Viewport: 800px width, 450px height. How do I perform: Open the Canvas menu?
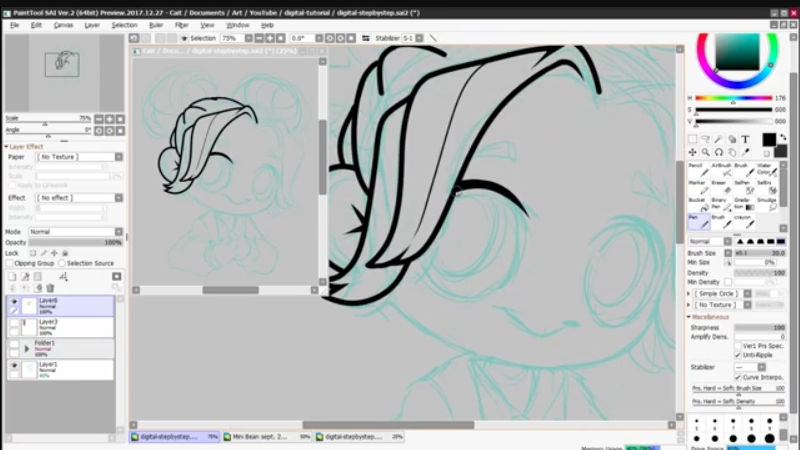63,25
